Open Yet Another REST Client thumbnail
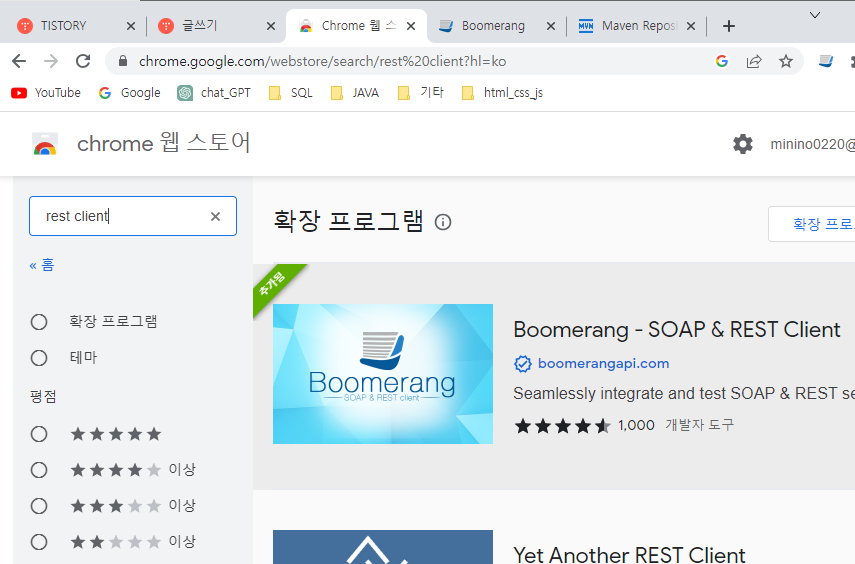The width and height of the screenshot is (855, 564). coord(383,547)
